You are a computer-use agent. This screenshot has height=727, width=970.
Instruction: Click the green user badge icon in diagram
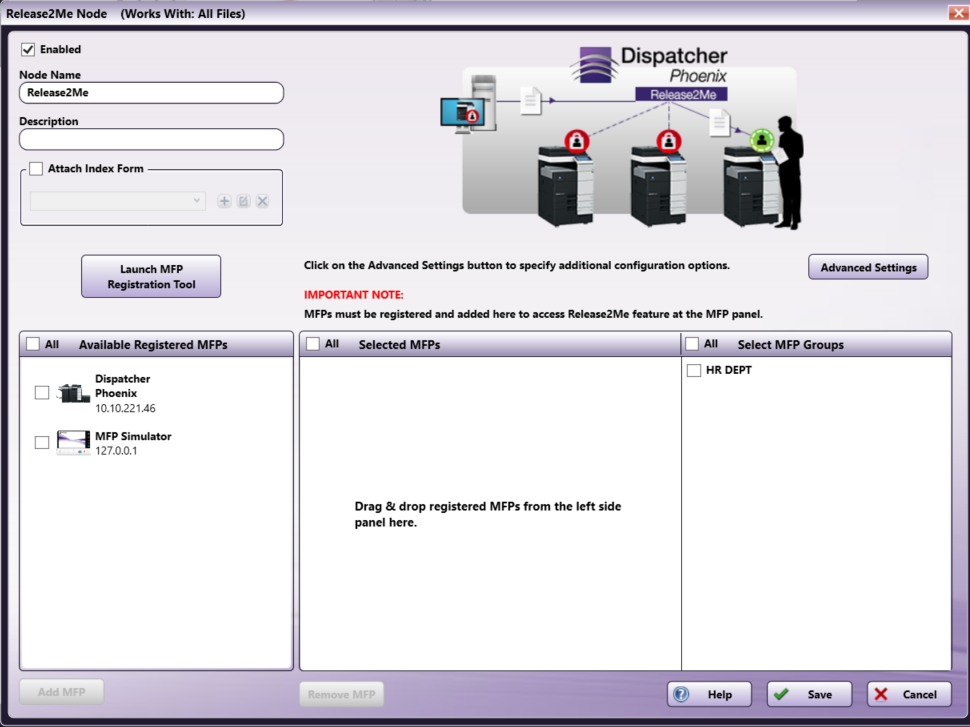tap(762, 140)
